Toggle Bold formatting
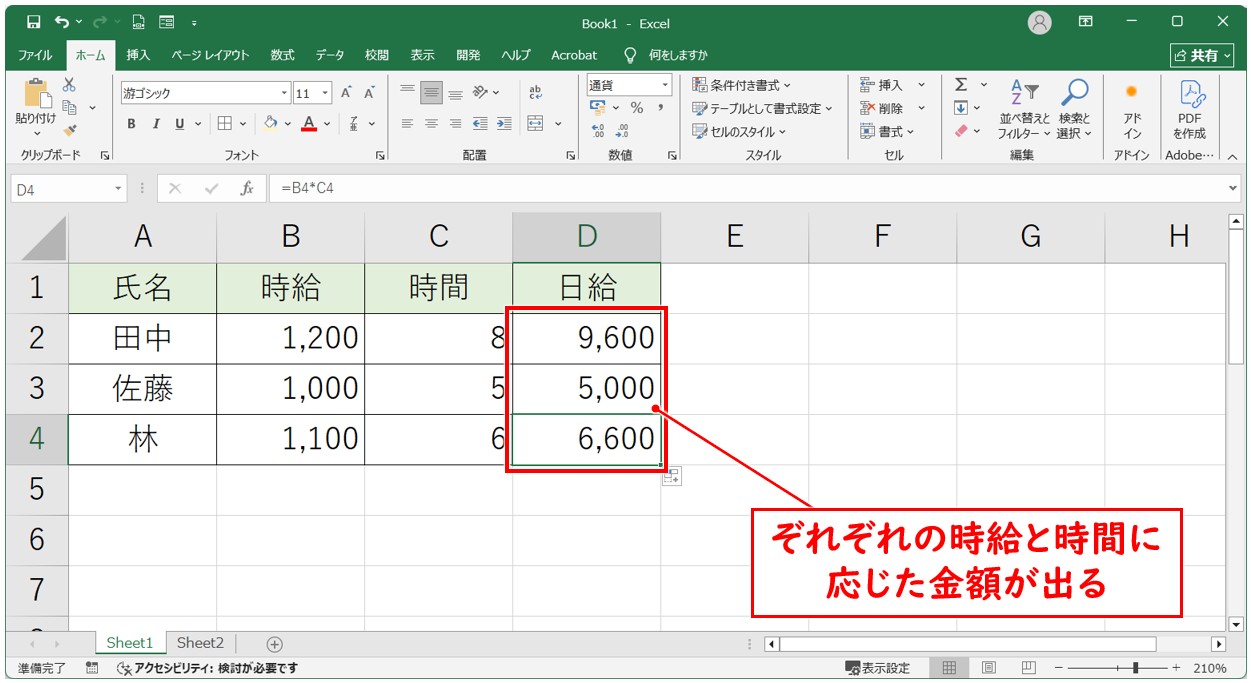The height and width of the screenshot is (683, 1251). 131,124
